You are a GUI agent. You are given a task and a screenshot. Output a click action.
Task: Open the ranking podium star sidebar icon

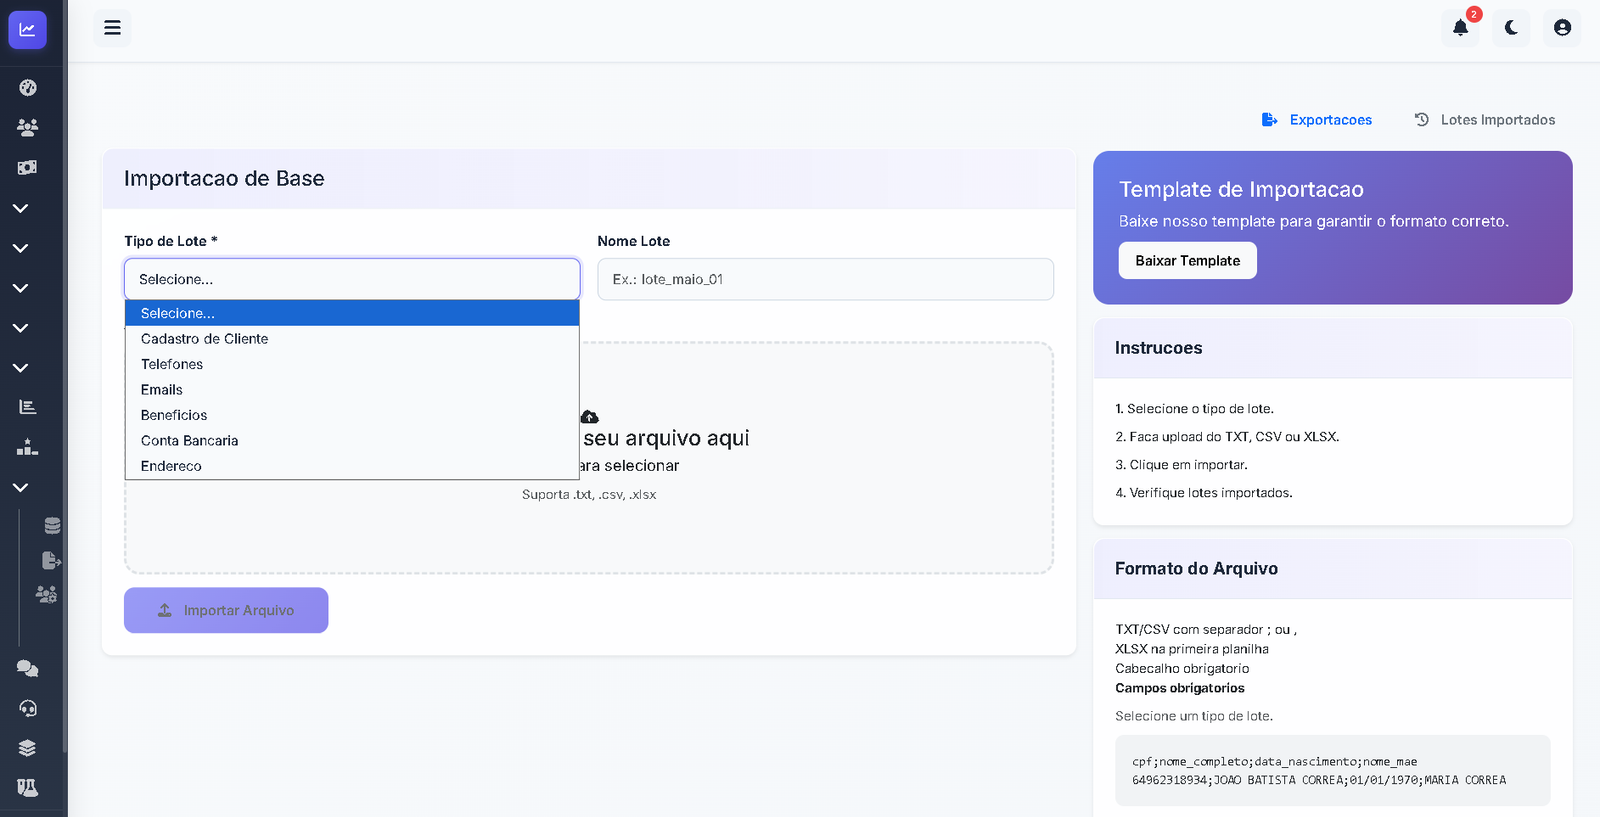[27, 447]
